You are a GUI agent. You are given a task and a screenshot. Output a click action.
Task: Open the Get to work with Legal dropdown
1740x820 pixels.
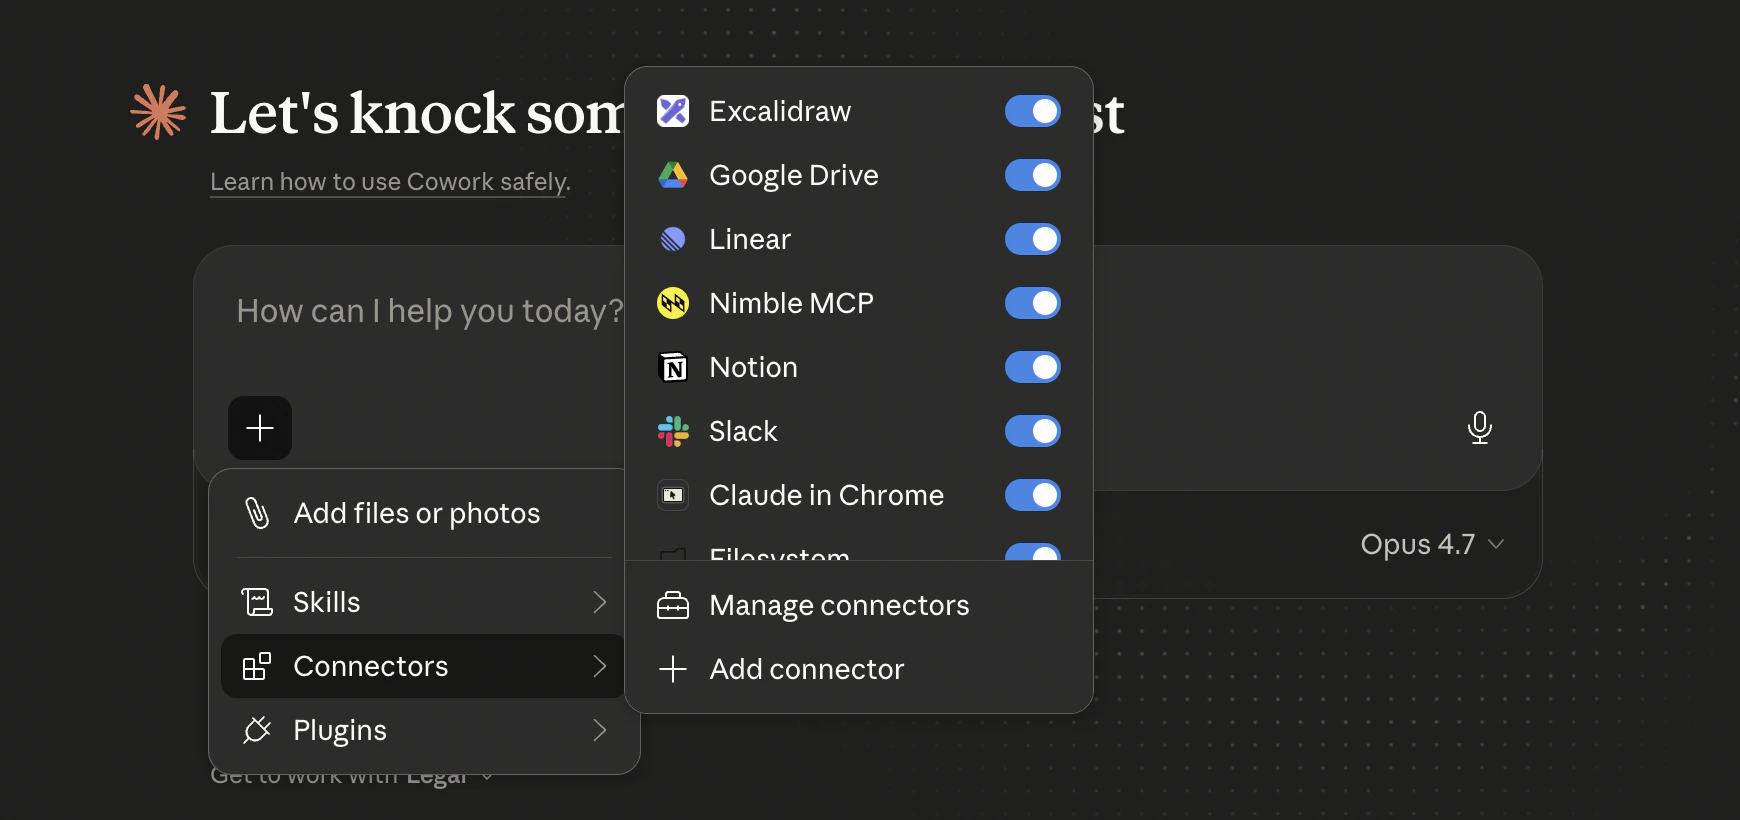coord(352,778)
